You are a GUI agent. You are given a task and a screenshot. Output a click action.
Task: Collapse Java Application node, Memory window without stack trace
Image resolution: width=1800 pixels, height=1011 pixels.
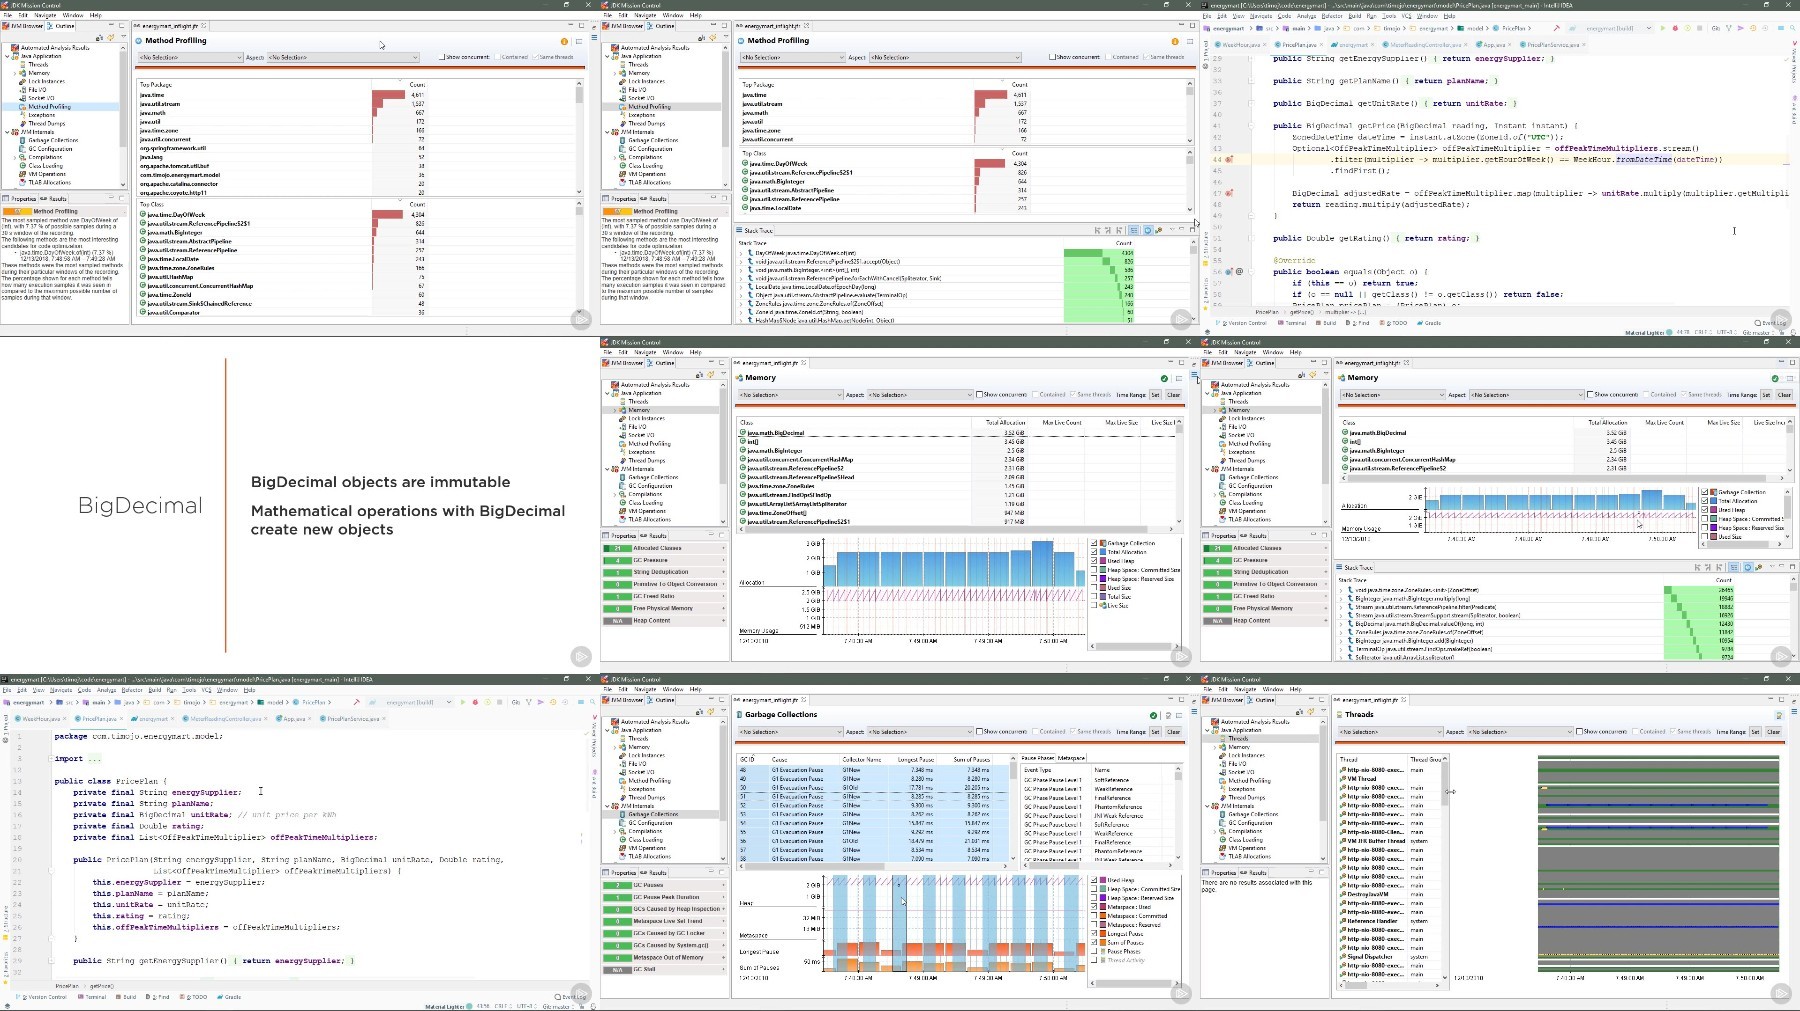(x=607, y=393)
